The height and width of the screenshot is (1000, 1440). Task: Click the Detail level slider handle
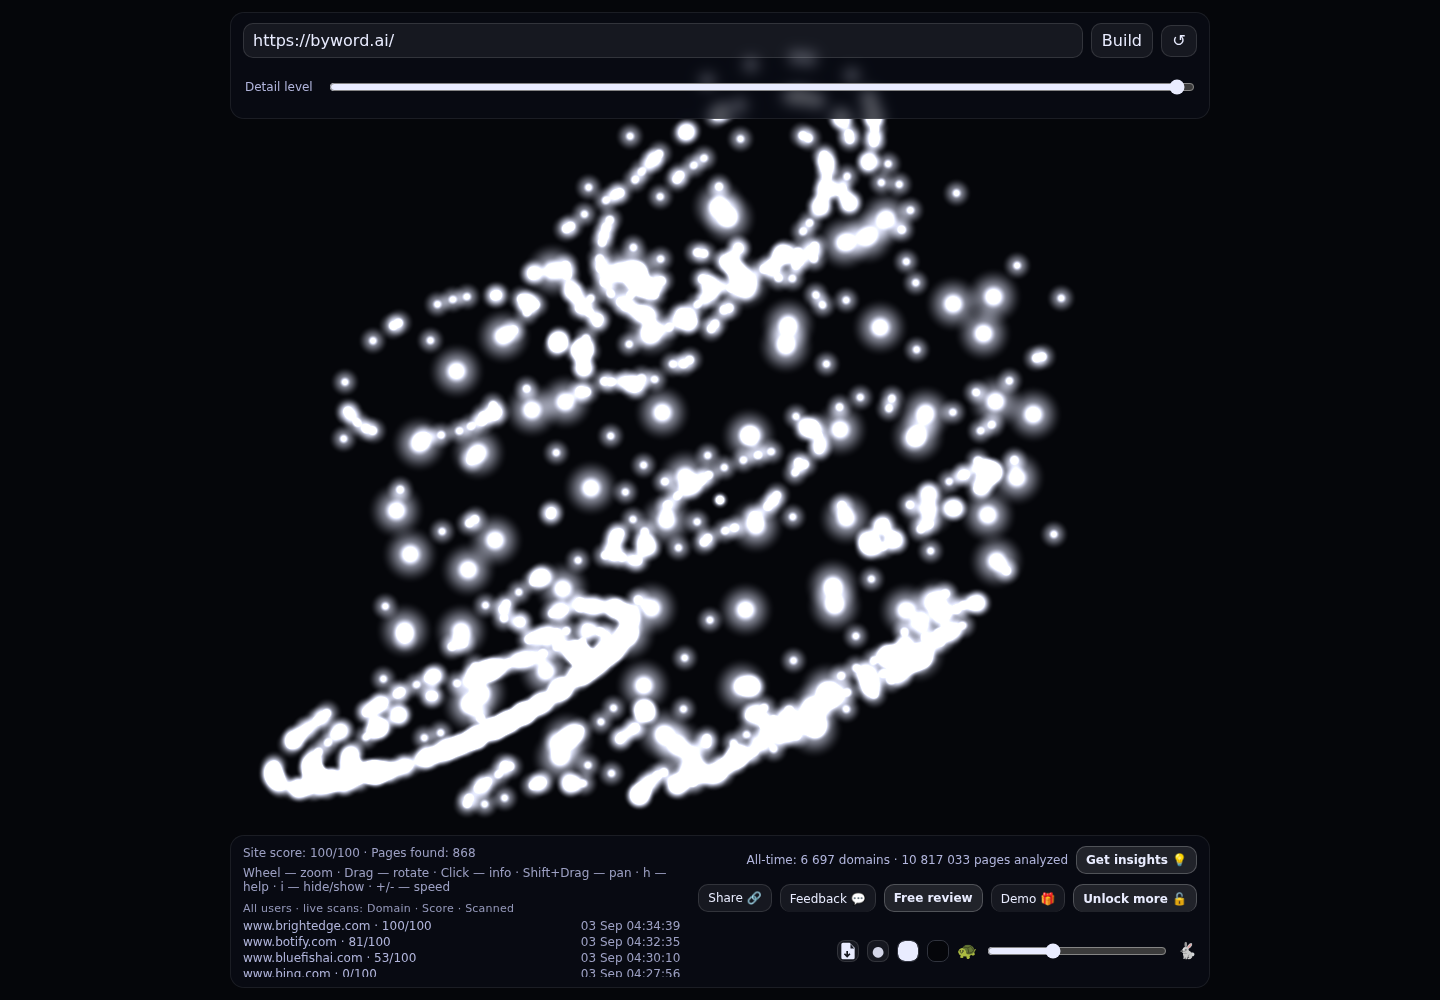1177,87
